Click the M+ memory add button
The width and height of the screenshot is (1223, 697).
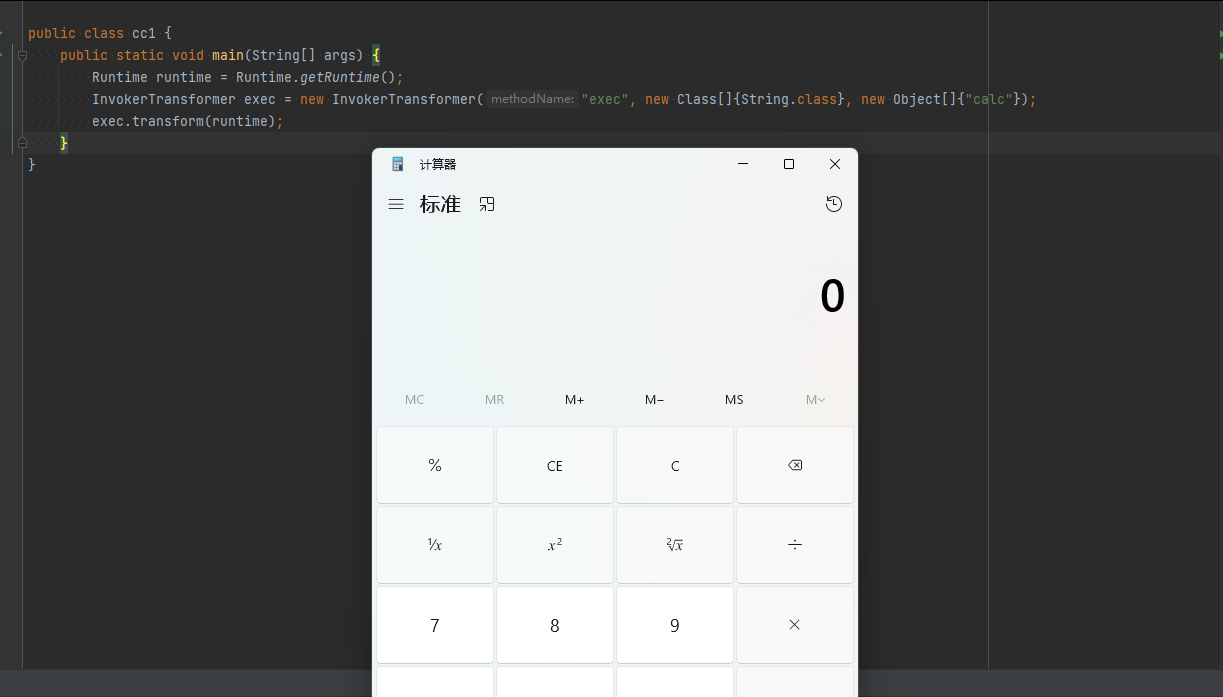pyautogui.click(x=574, y=400)
